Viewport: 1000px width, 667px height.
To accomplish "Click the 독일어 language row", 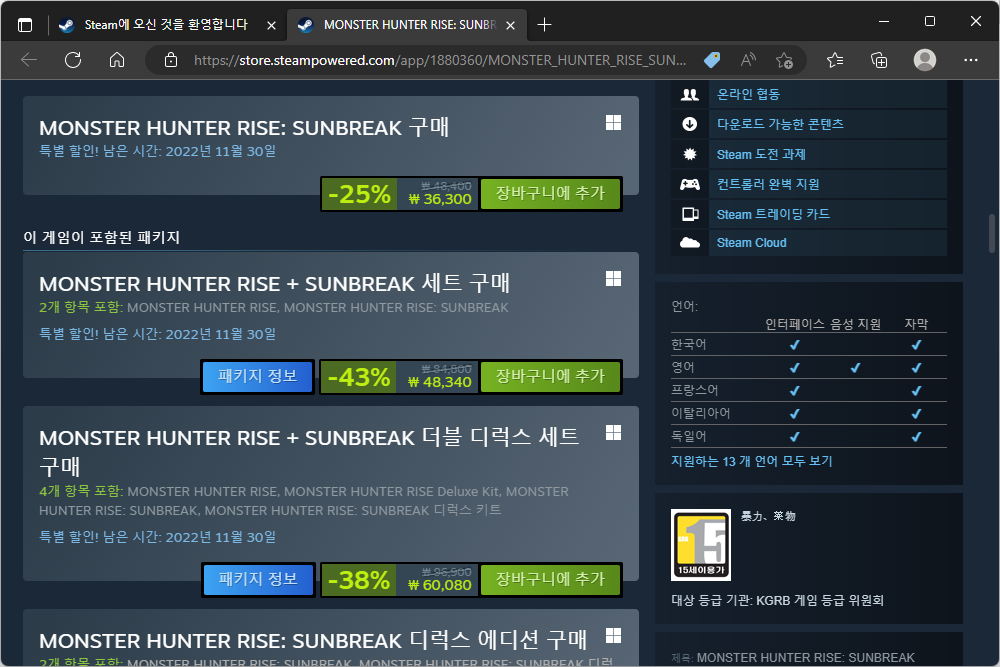I will pyautogui.click(x=809, y=436).
